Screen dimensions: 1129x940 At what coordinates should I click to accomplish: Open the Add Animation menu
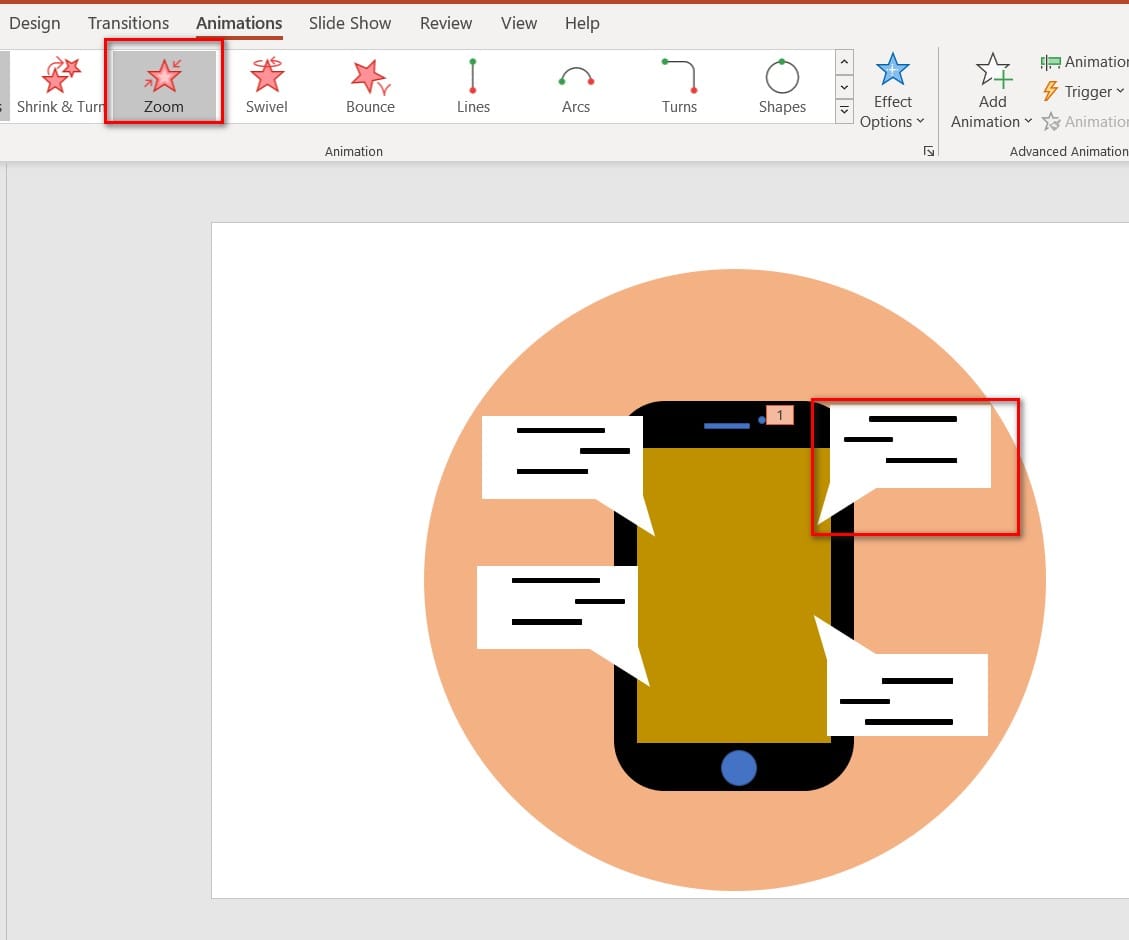click(x=992, y=92)
